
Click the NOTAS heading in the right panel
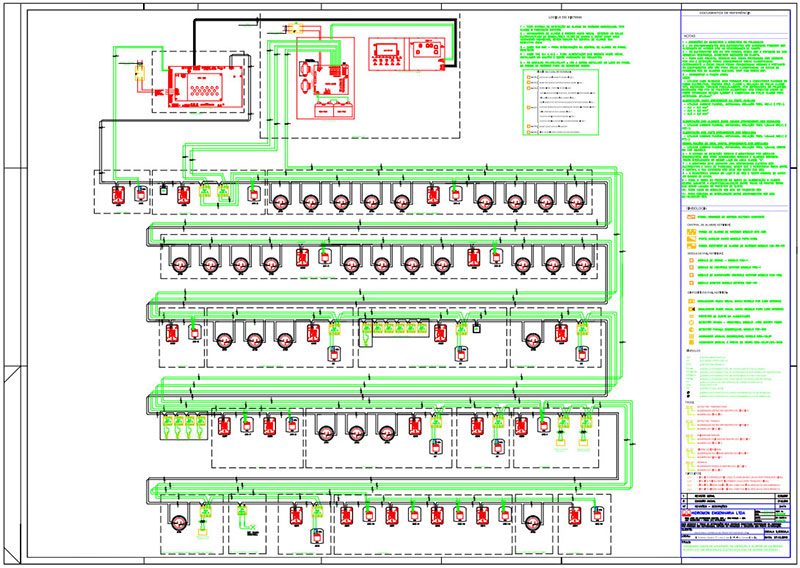pos(689,36)
